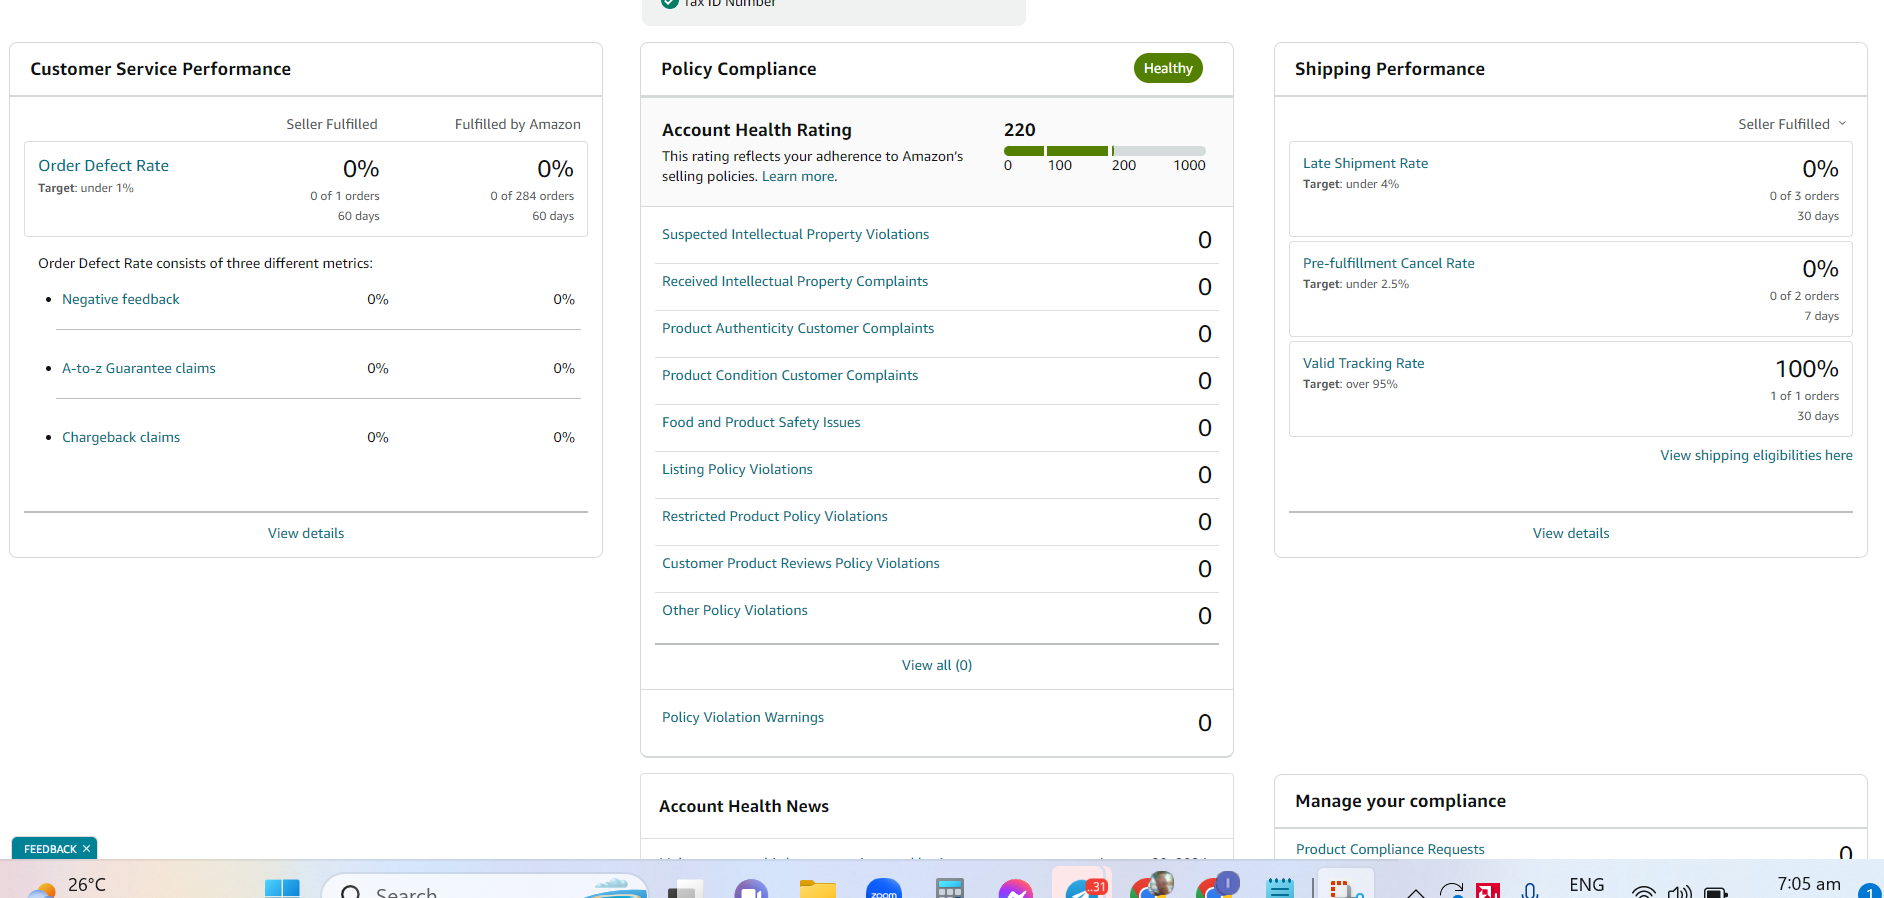This screenshot has height=898, width=1884.
Task: Open Listing Policy Violations
Action: [737, 469]
